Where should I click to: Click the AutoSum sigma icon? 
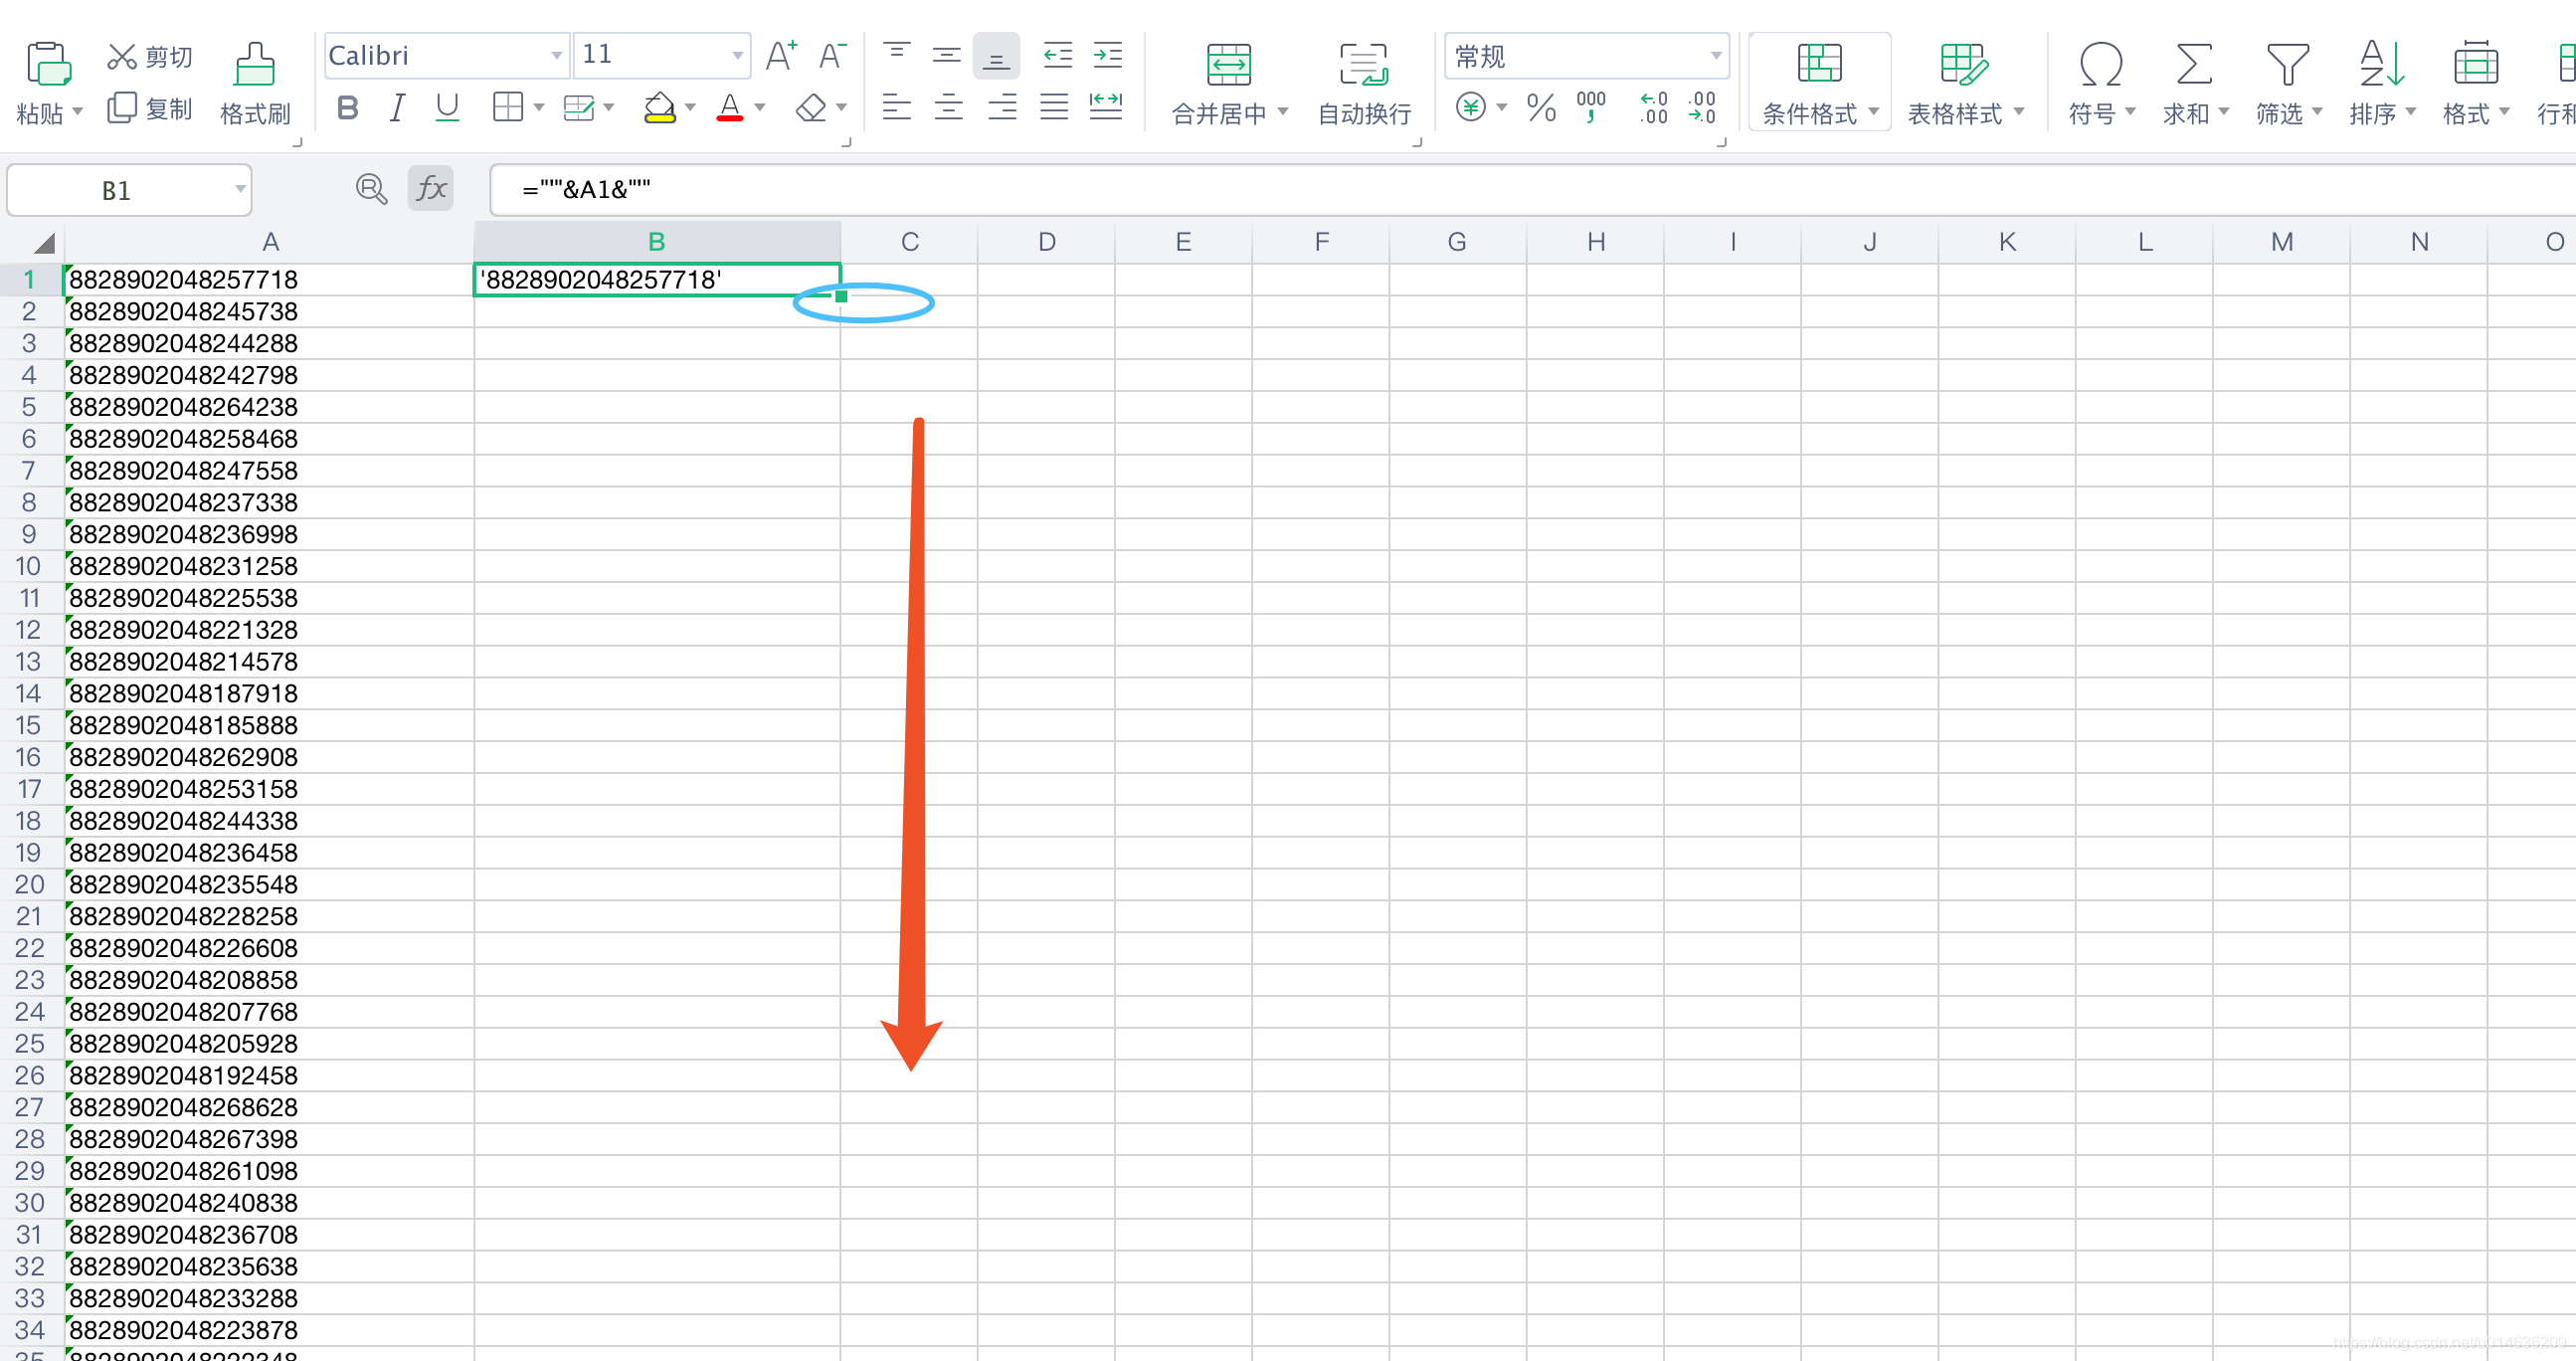coord(2192,66)
